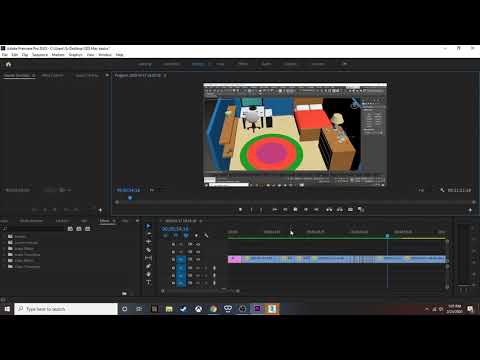Screen dimensions: 480x360
Task: Switch to Color workspace
Action: (x=220, y=64)
